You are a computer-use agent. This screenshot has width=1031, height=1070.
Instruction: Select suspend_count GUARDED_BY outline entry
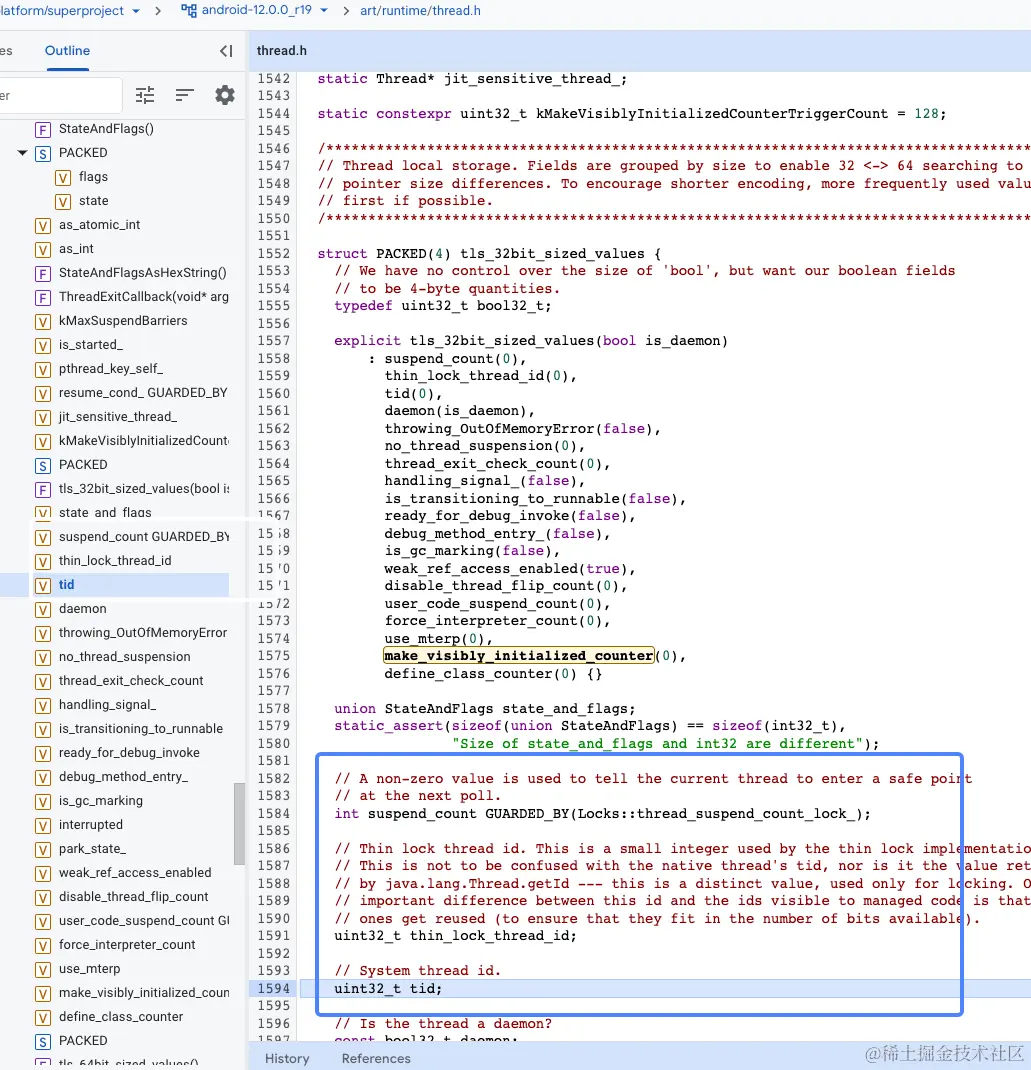tap(144, 536)
